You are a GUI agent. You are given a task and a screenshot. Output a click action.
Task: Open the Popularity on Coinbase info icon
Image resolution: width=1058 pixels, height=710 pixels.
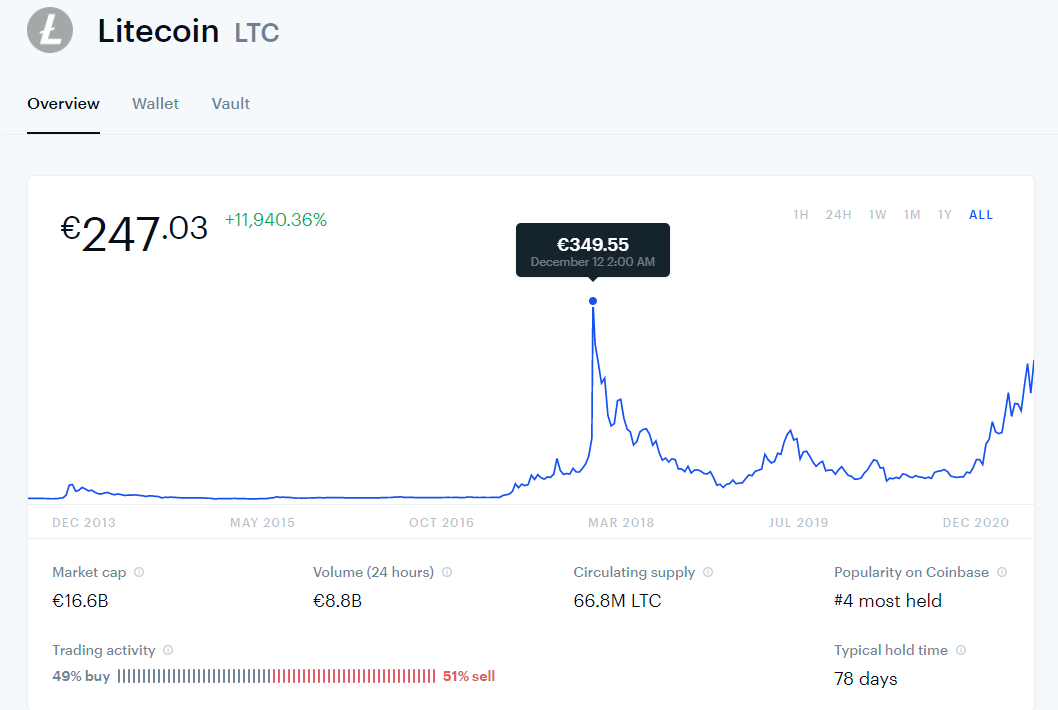(1002, 572)
